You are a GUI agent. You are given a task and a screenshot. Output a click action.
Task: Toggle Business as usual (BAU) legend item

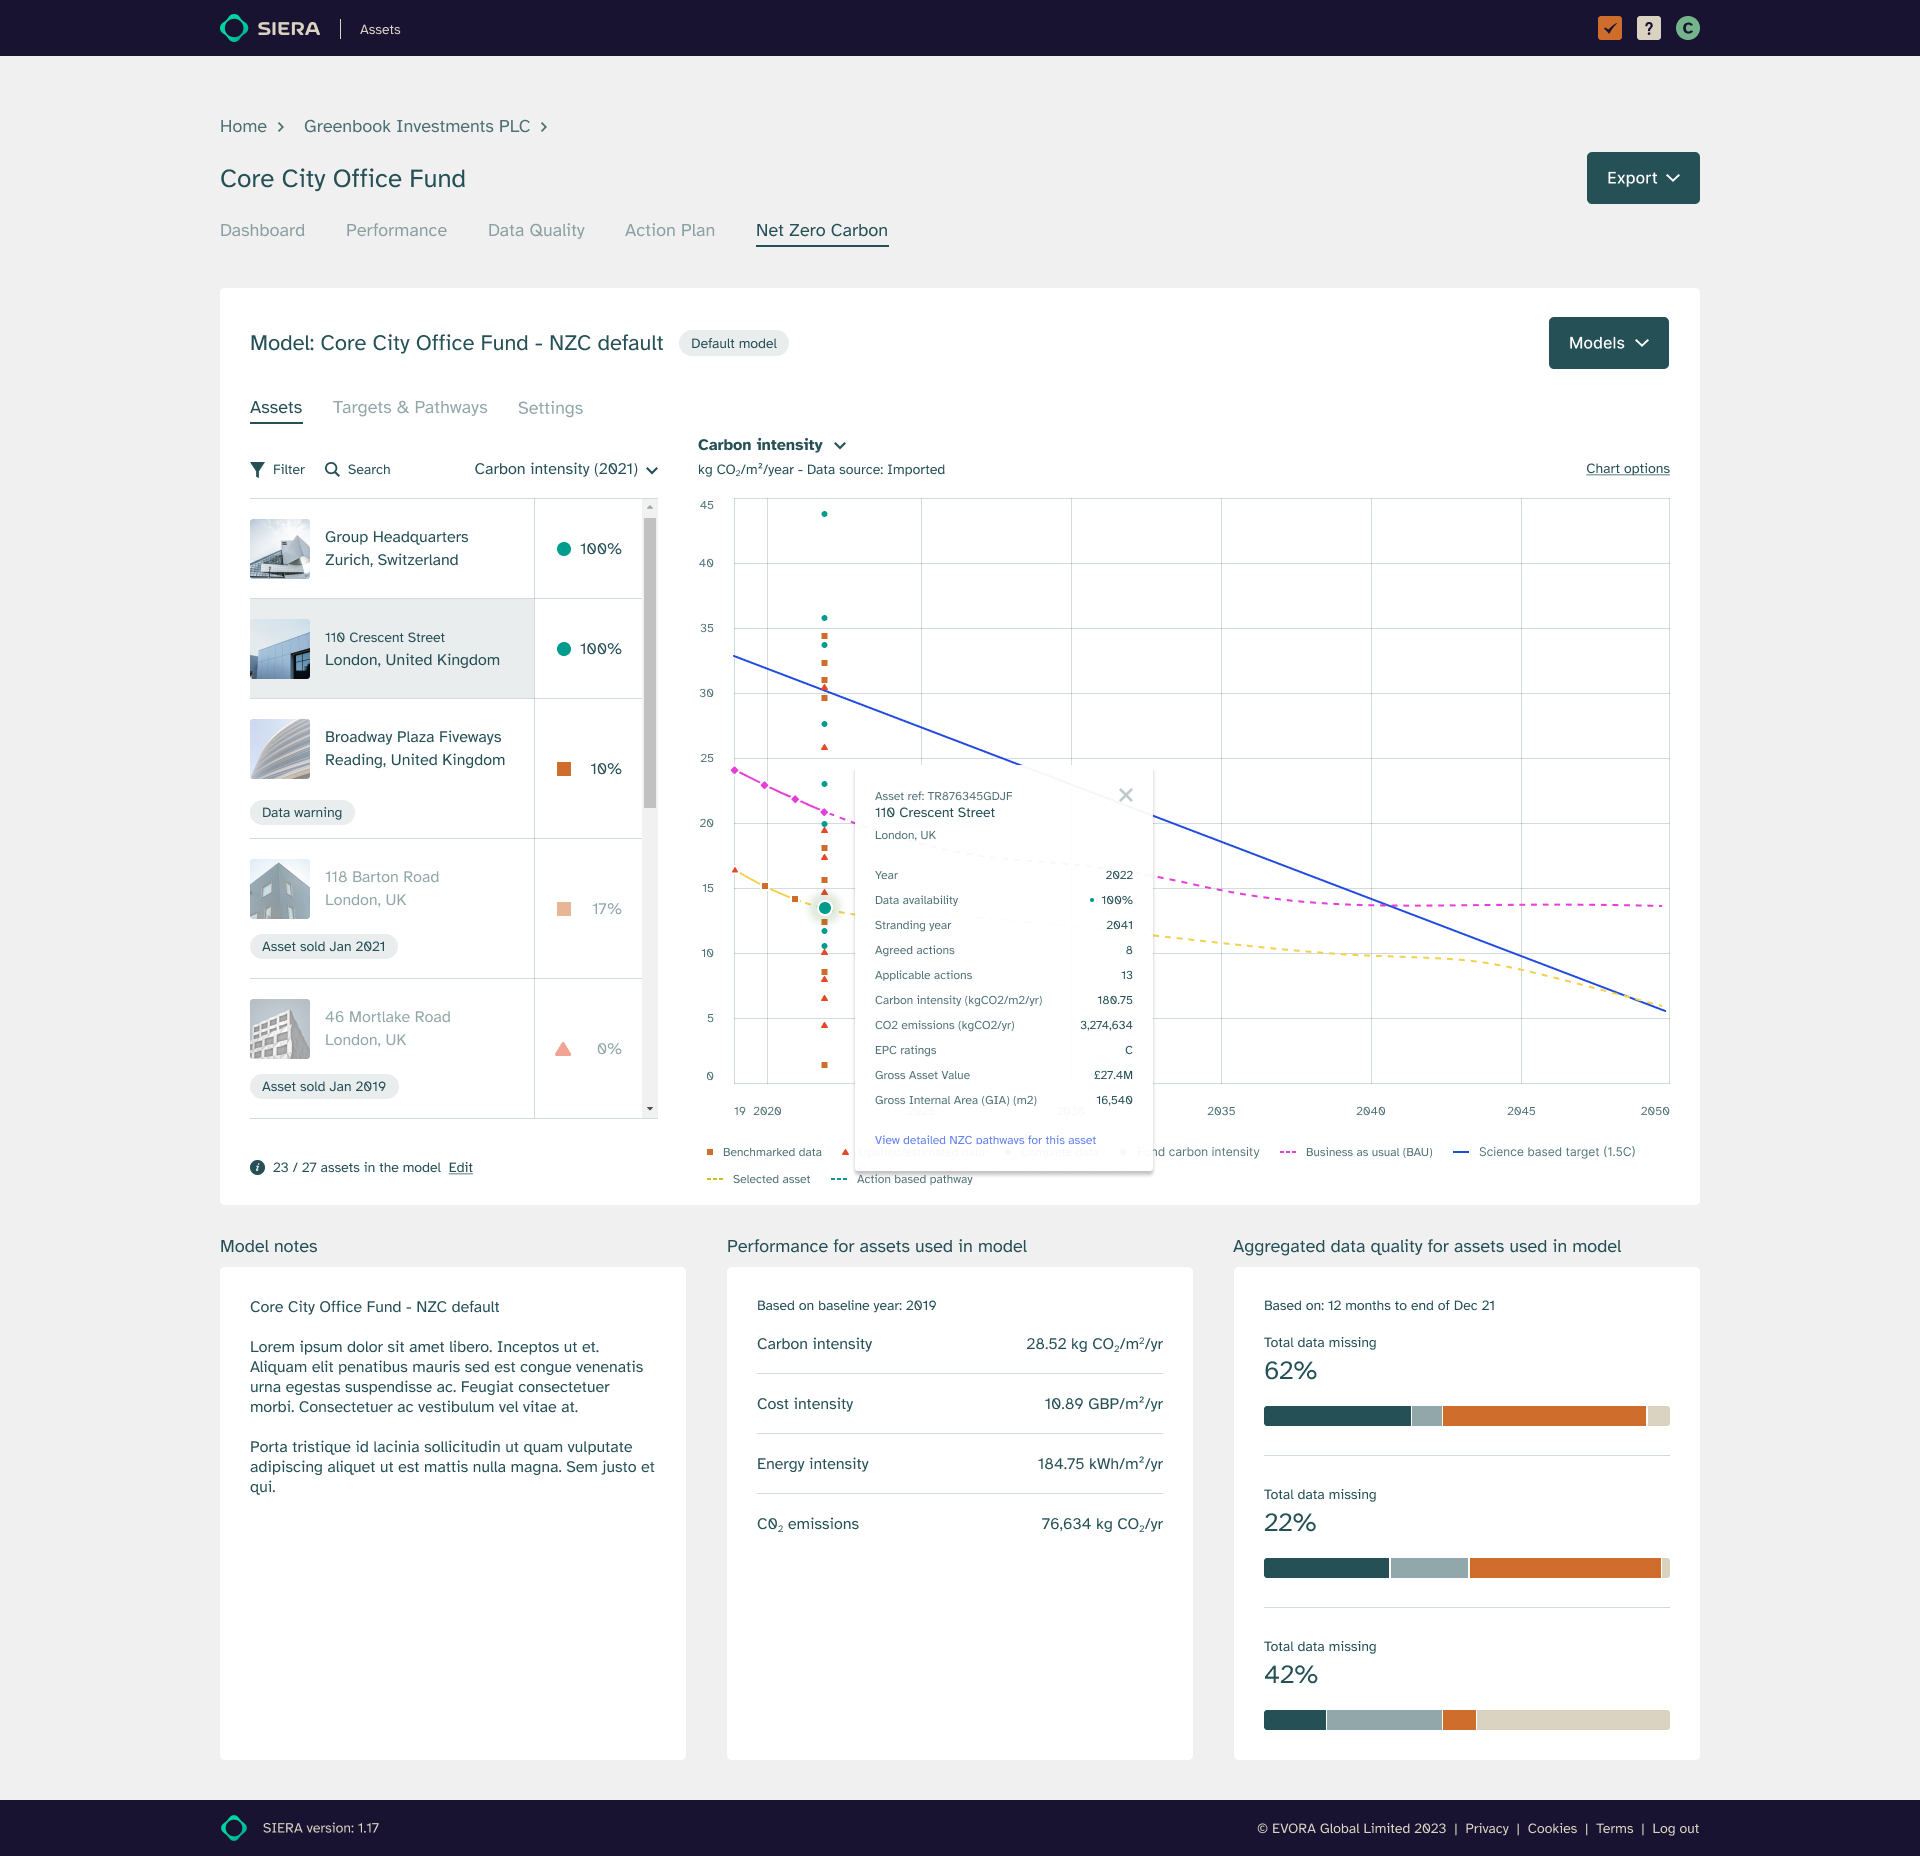1356,1152
